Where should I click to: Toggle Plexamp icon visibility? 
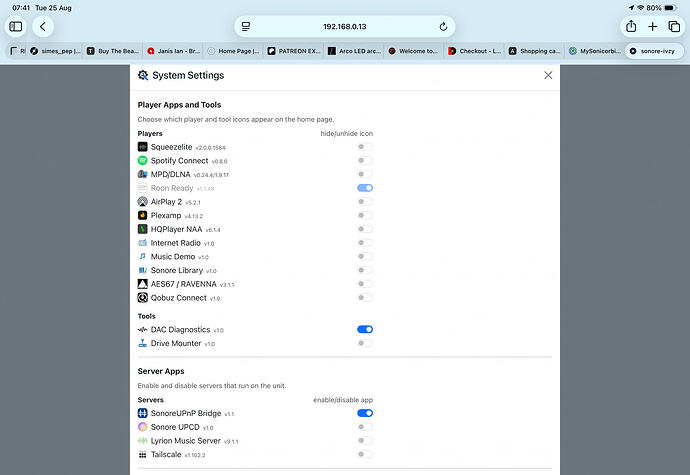[x=365, y=215]
